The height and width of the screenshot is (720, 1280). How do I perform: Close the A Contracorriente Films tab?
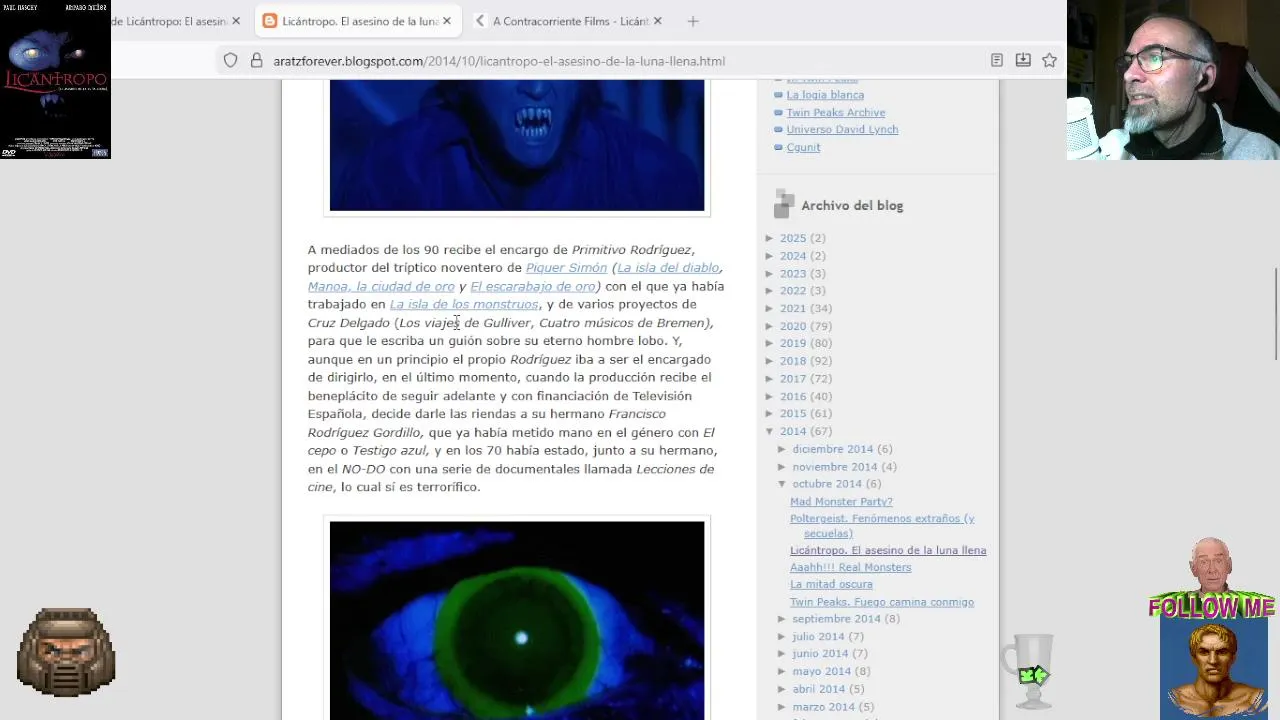pyautogui.click(x=657, y=21)
